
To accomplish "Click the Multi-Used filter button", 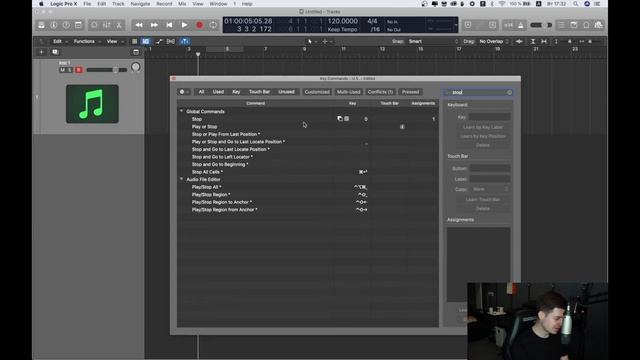I will point(349,92).
